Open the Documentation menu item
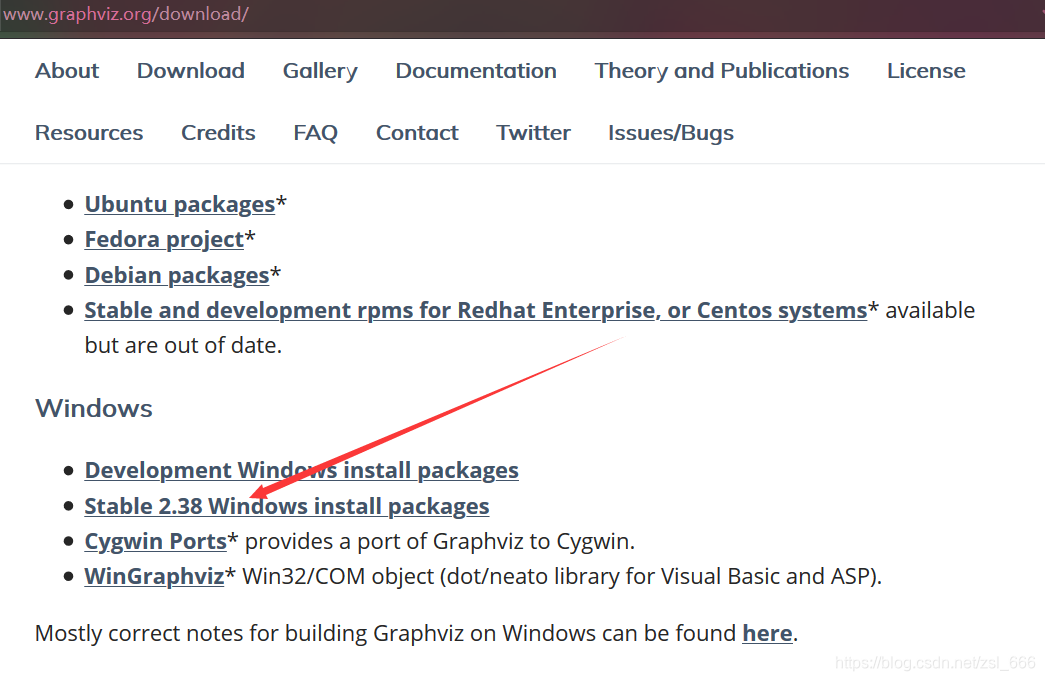Viewport: 1045px width, 681px height. point(476,71)
